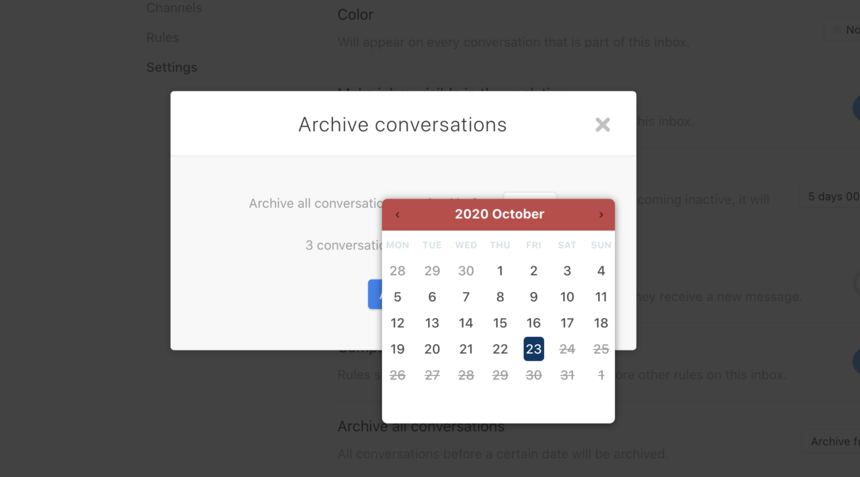Set date to October 22

(x=500, y=349)
